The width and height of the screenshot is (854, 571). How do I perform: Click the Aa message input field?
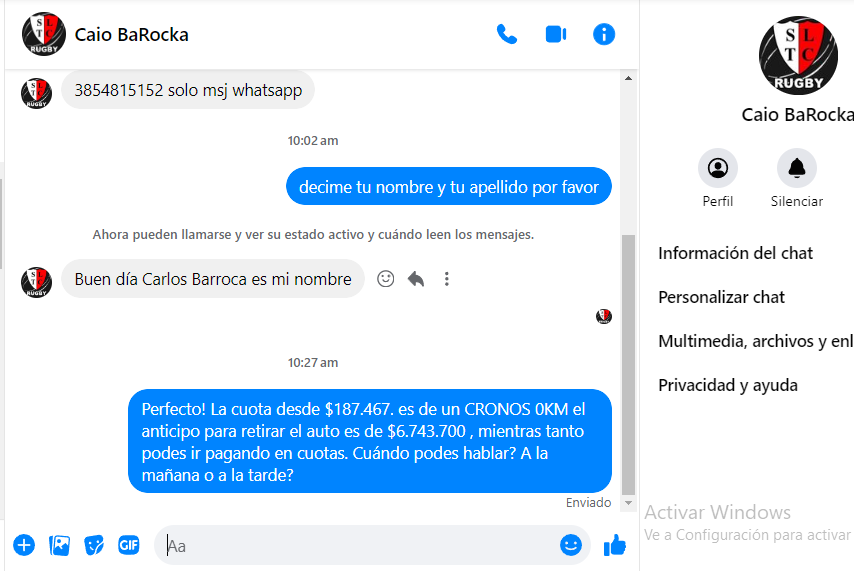coord(359,545)
